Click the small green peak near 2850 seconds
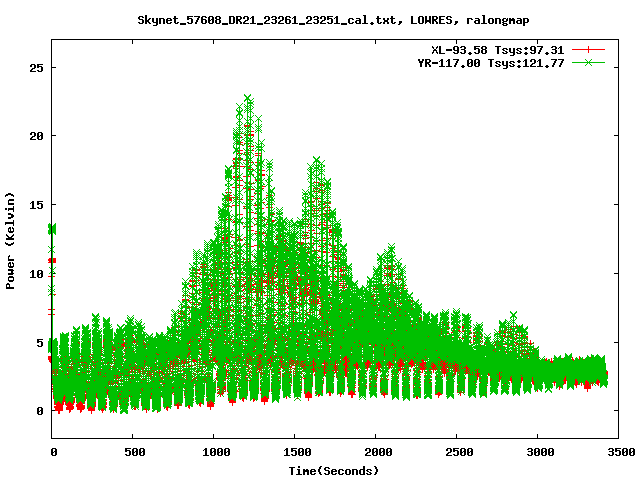Screen dimensions: 640x480 [513, 316]
